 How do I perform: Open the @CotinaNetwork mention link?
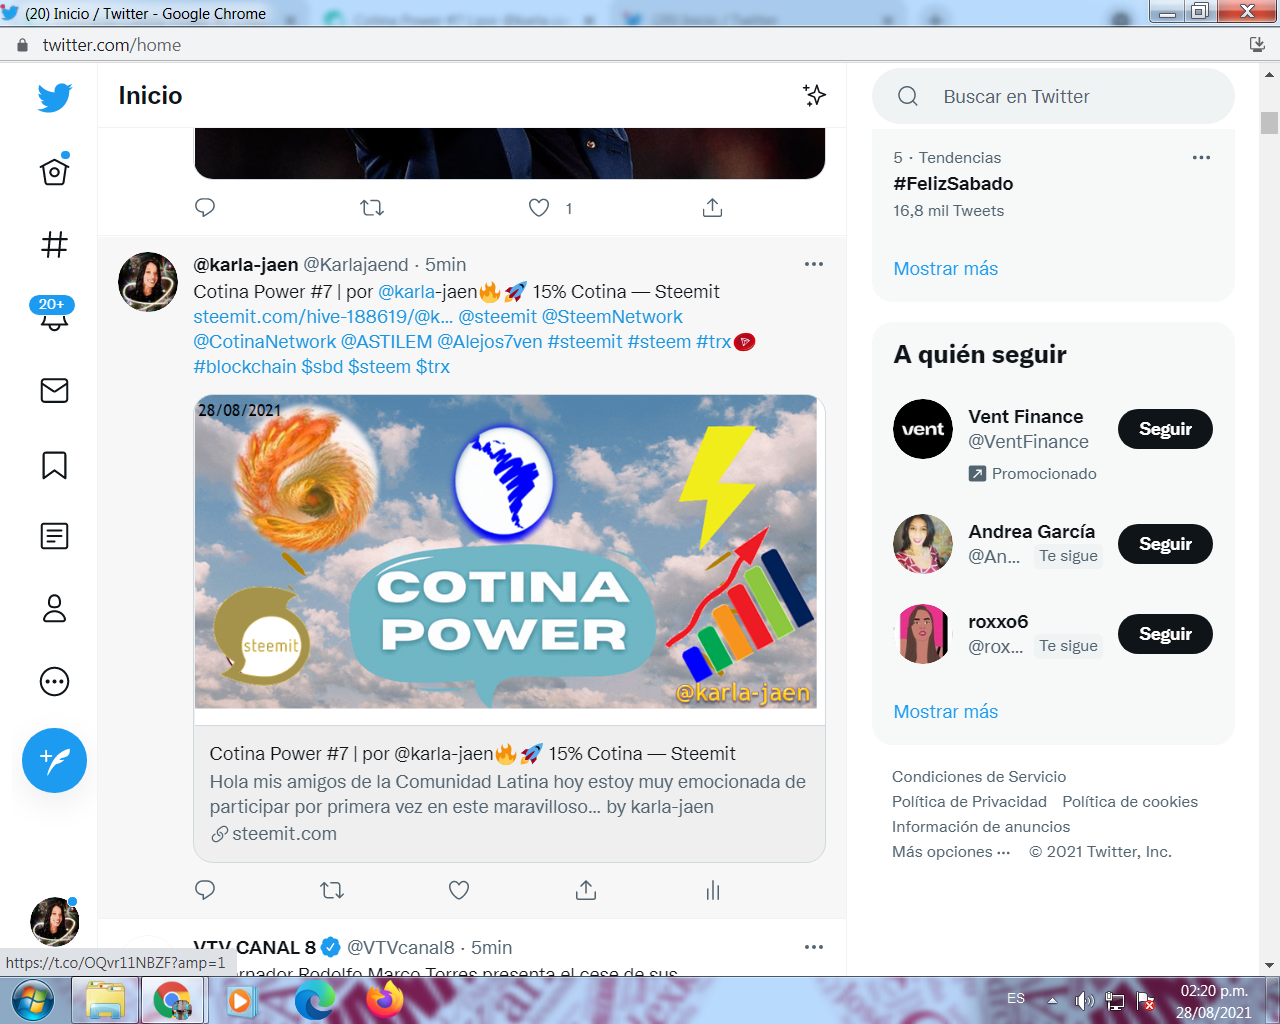[265, 342]
